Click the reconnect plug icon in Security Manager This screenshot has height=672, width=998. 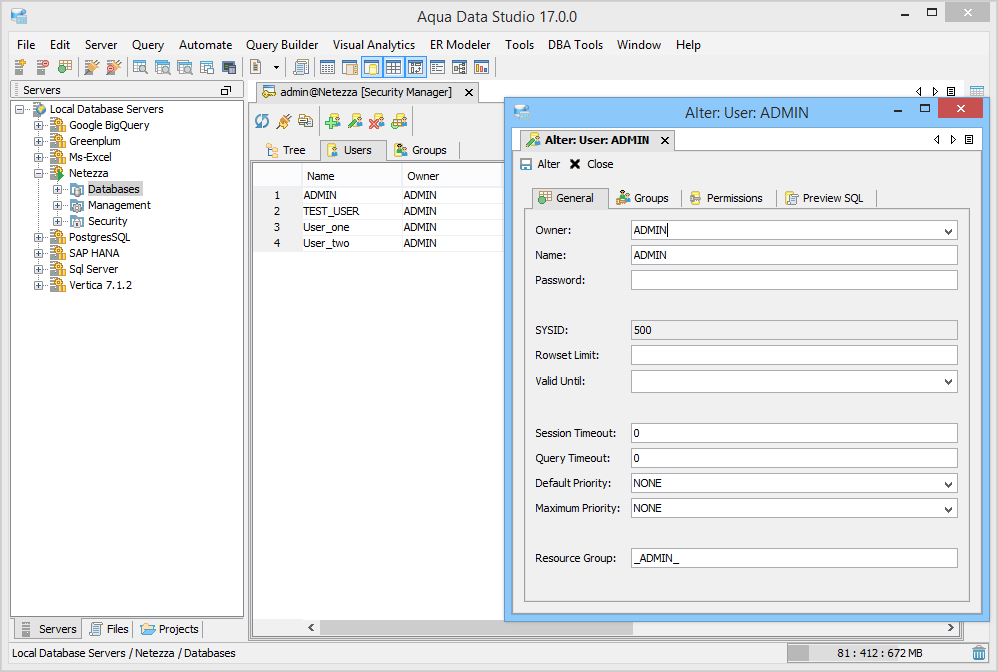(x=284, y=121)
